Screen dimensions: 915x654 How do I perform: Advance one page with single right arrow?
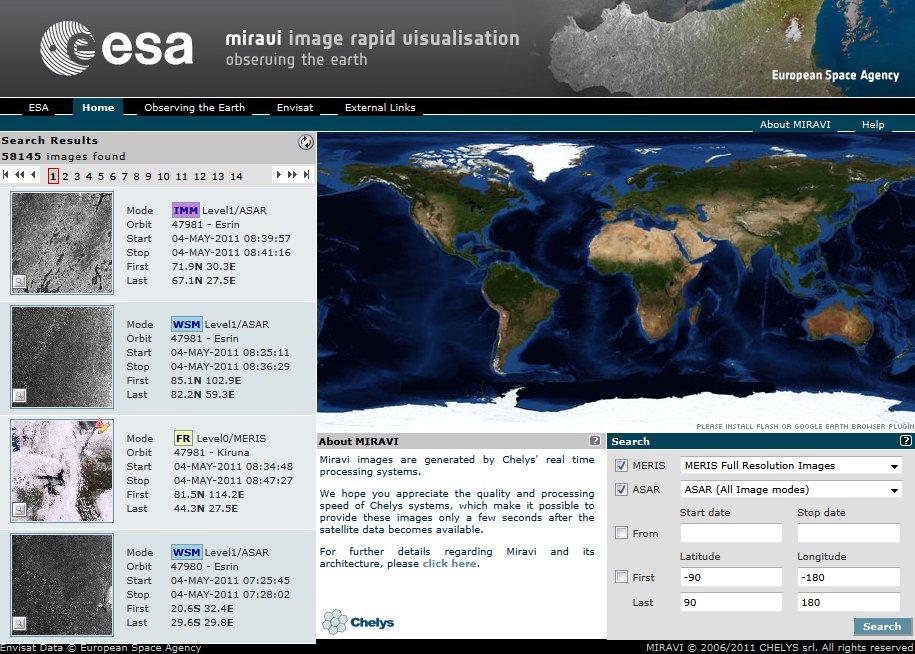pyautogui.click(x=278, y=174)
